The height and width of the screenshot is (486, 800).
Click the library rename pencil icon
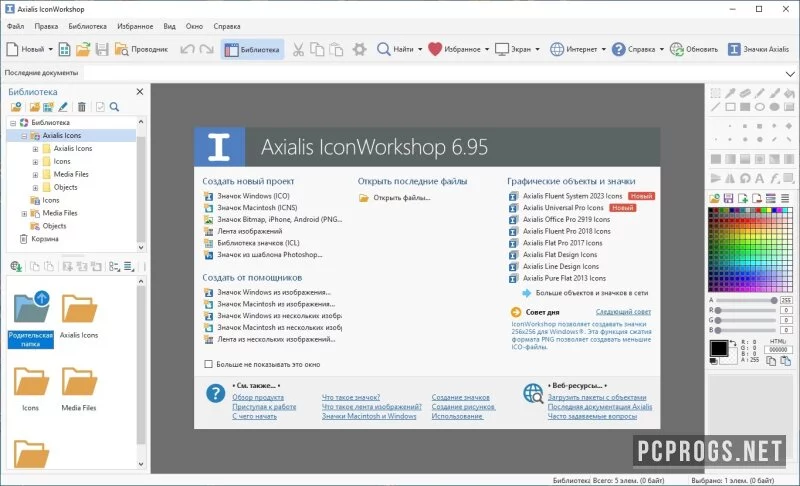(x=63, y=107)
